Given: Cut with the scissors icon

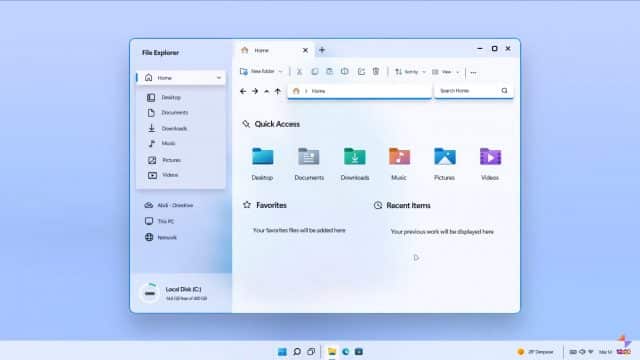Looking at the screenshot, I should (299, 72).
